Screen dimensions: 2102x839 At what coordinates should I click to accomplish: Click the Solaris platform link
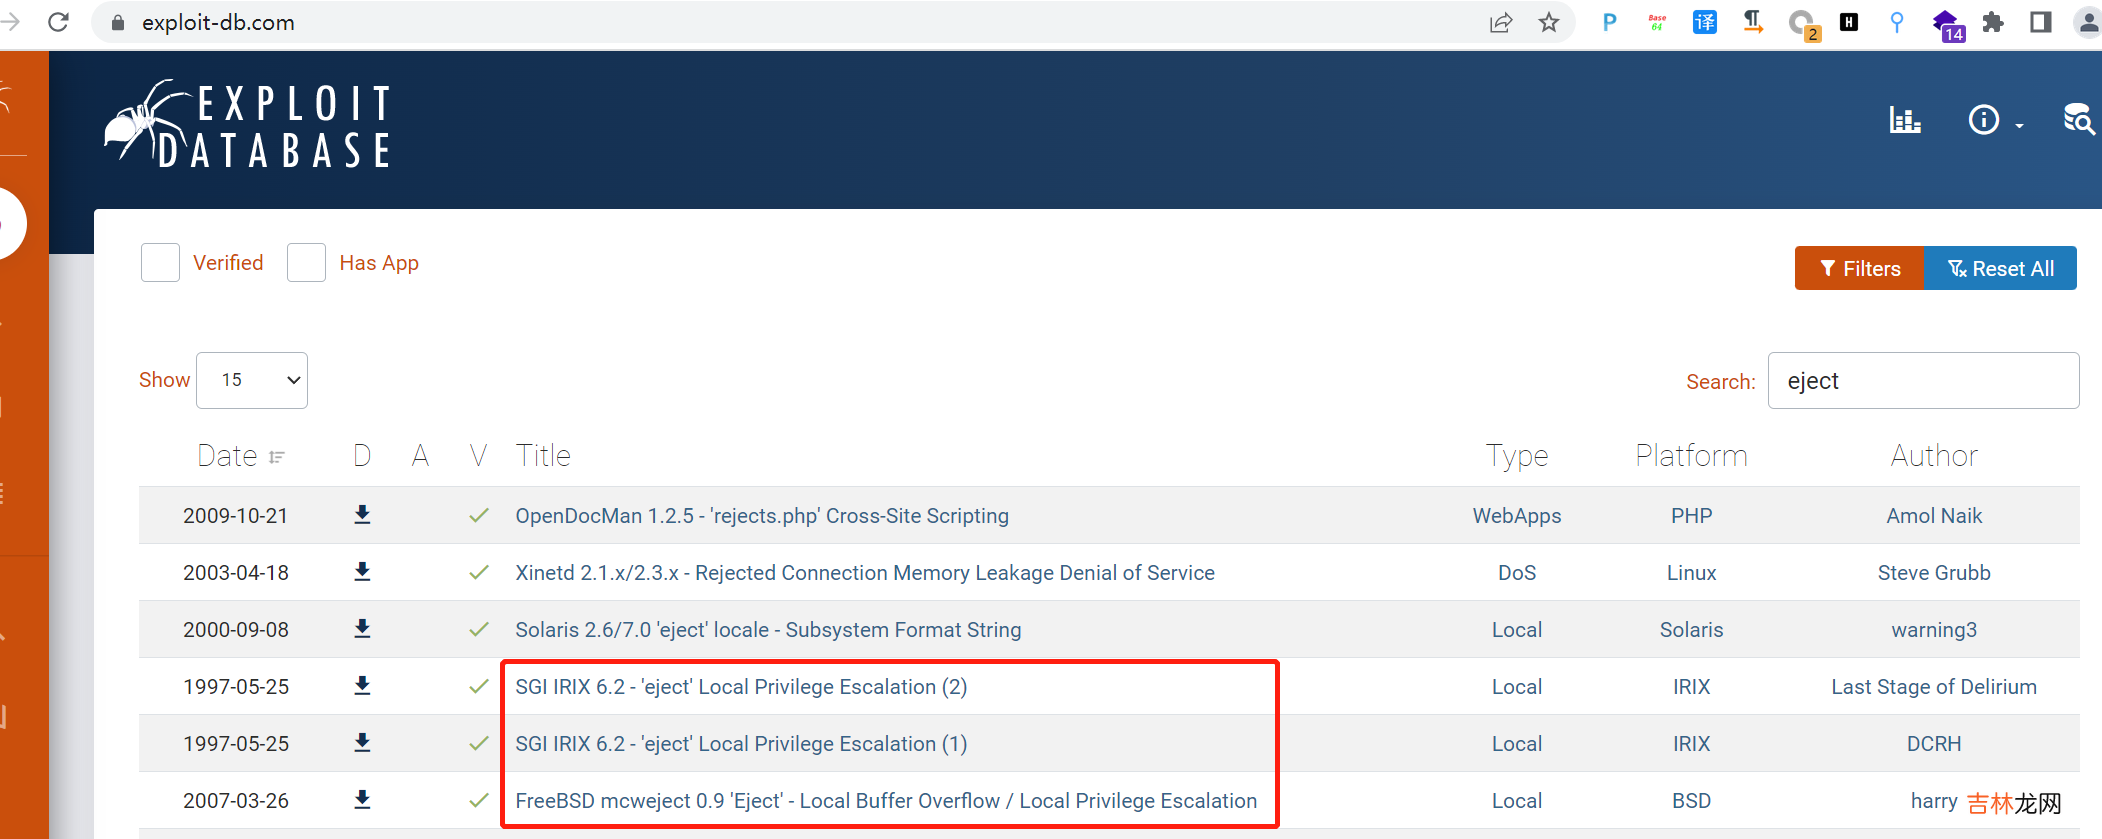pos(1692,630)
